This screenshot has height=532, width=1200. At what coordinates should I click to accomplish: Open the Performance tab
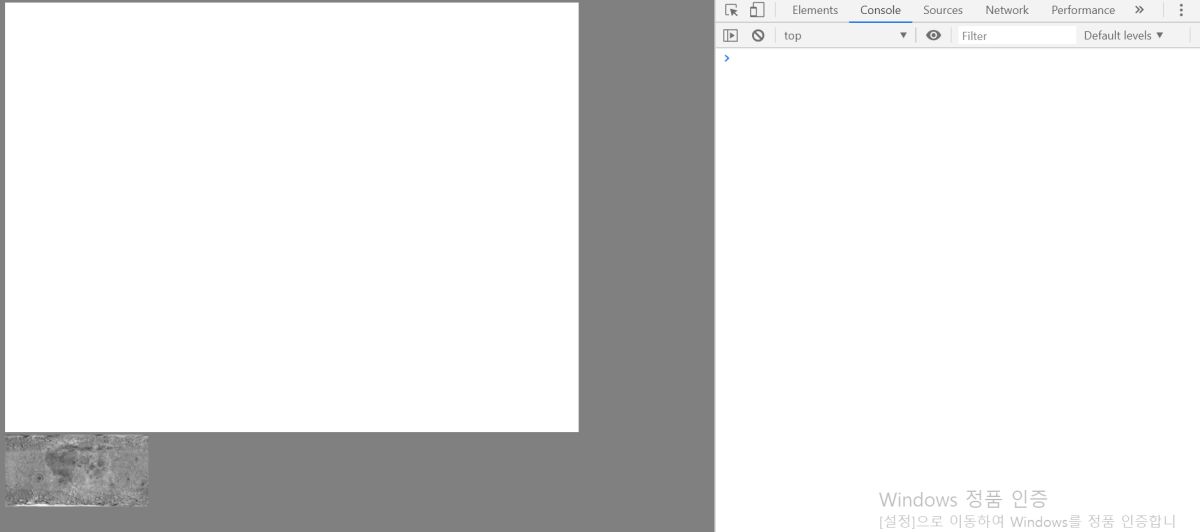pyautogui.click(x=1083, y=10)
